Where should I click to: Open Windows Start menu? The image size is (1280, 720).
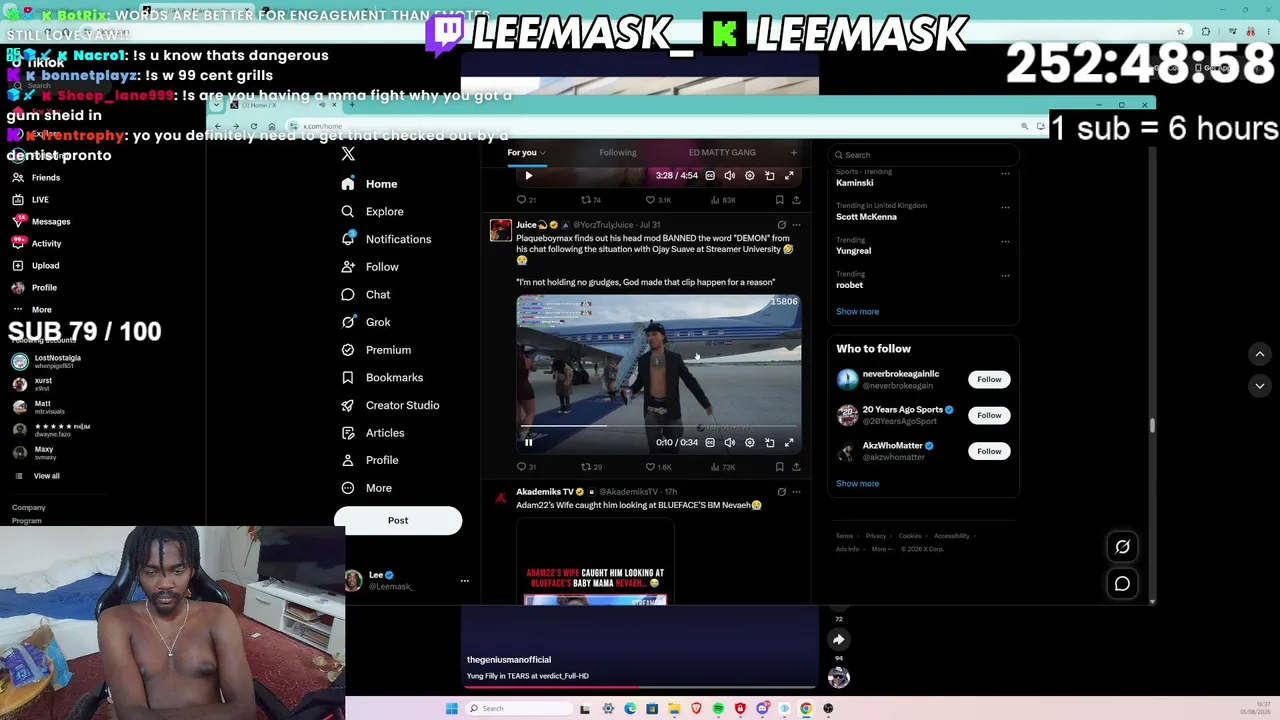(452, 709)
